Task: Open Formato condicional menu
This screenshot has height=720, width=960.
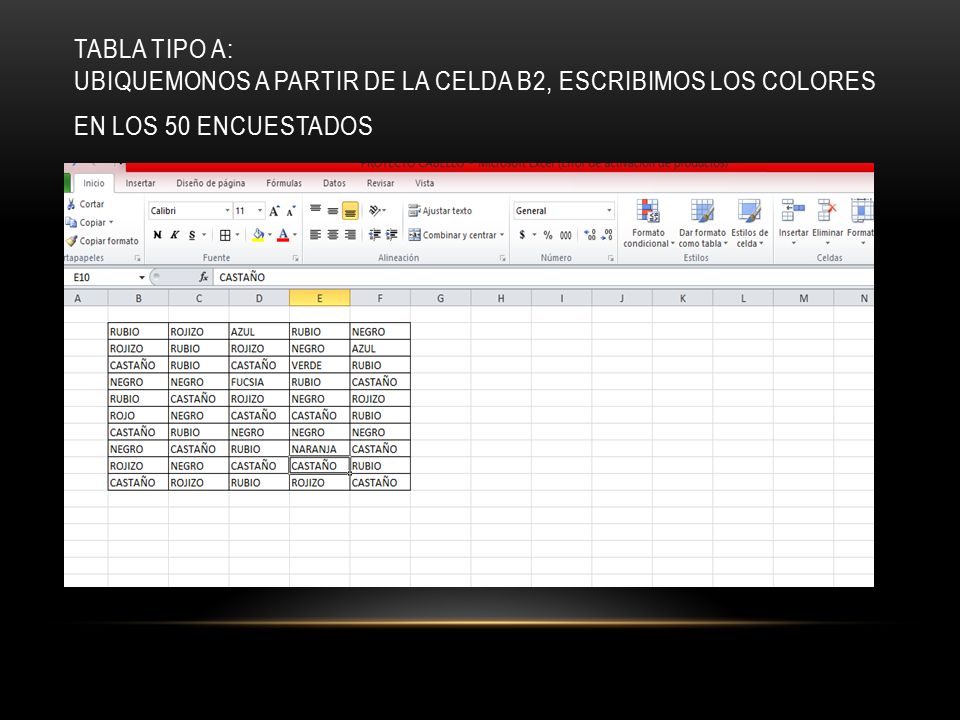Action: click(648, 223)
